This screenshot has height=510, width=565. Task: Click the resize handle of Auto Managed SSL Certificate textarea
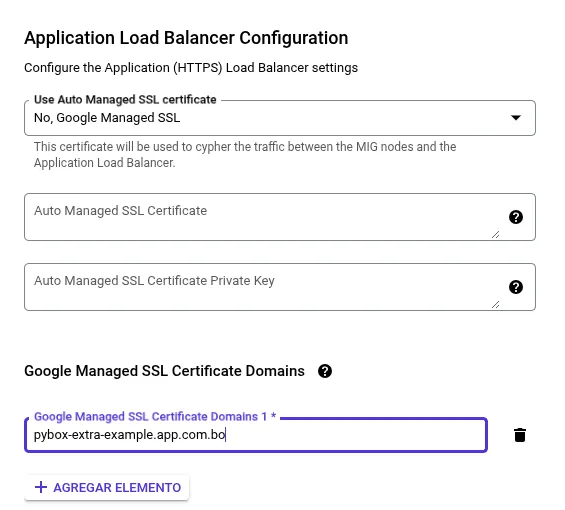[x=495, y=235]
